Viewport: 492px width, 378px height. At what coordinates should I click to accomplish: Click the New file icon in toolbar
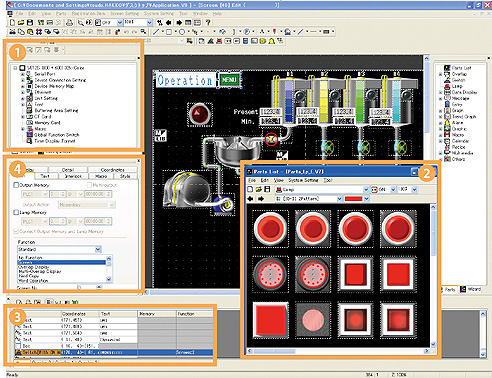click(12, 22)
